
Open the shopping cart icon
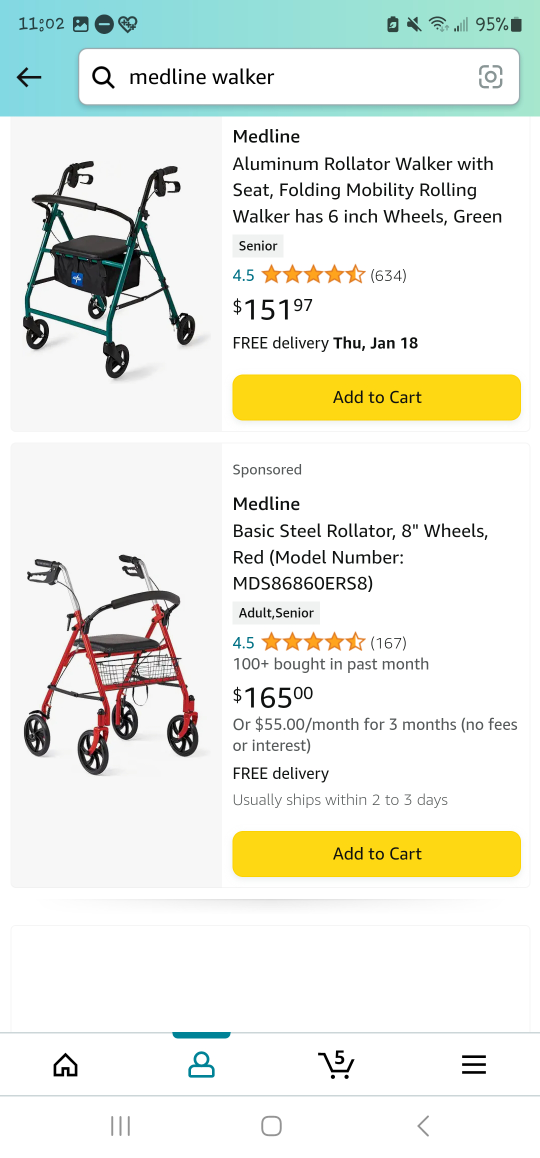337,1063
